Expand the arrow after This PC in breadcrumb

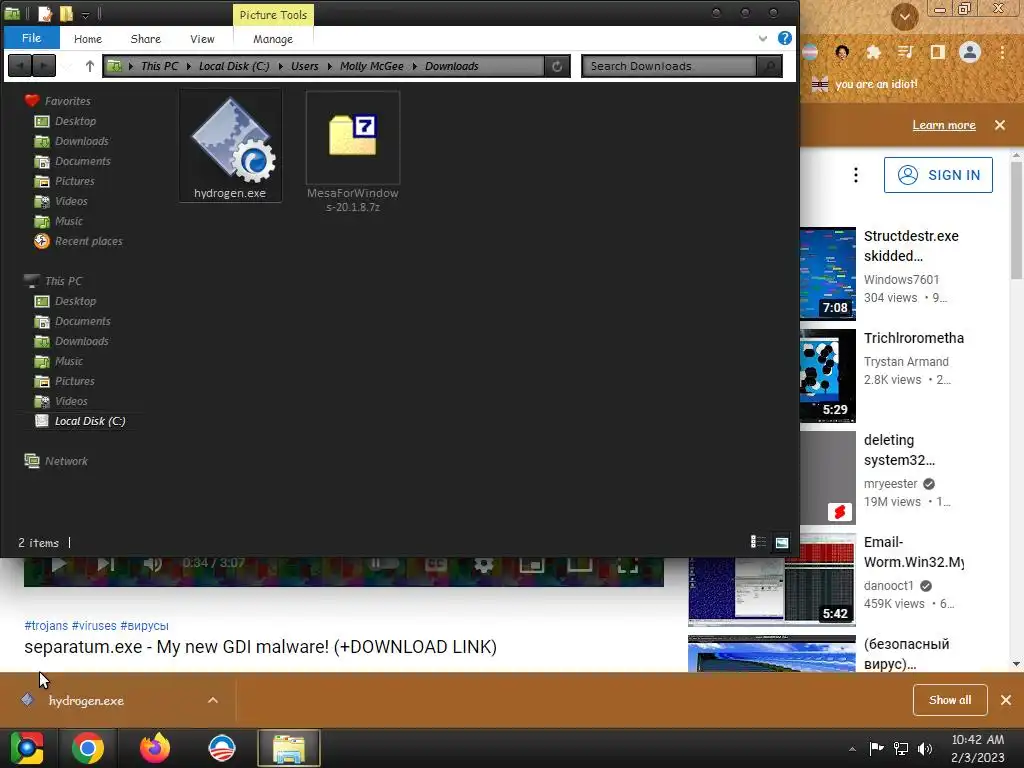click(x=189, y=66)
